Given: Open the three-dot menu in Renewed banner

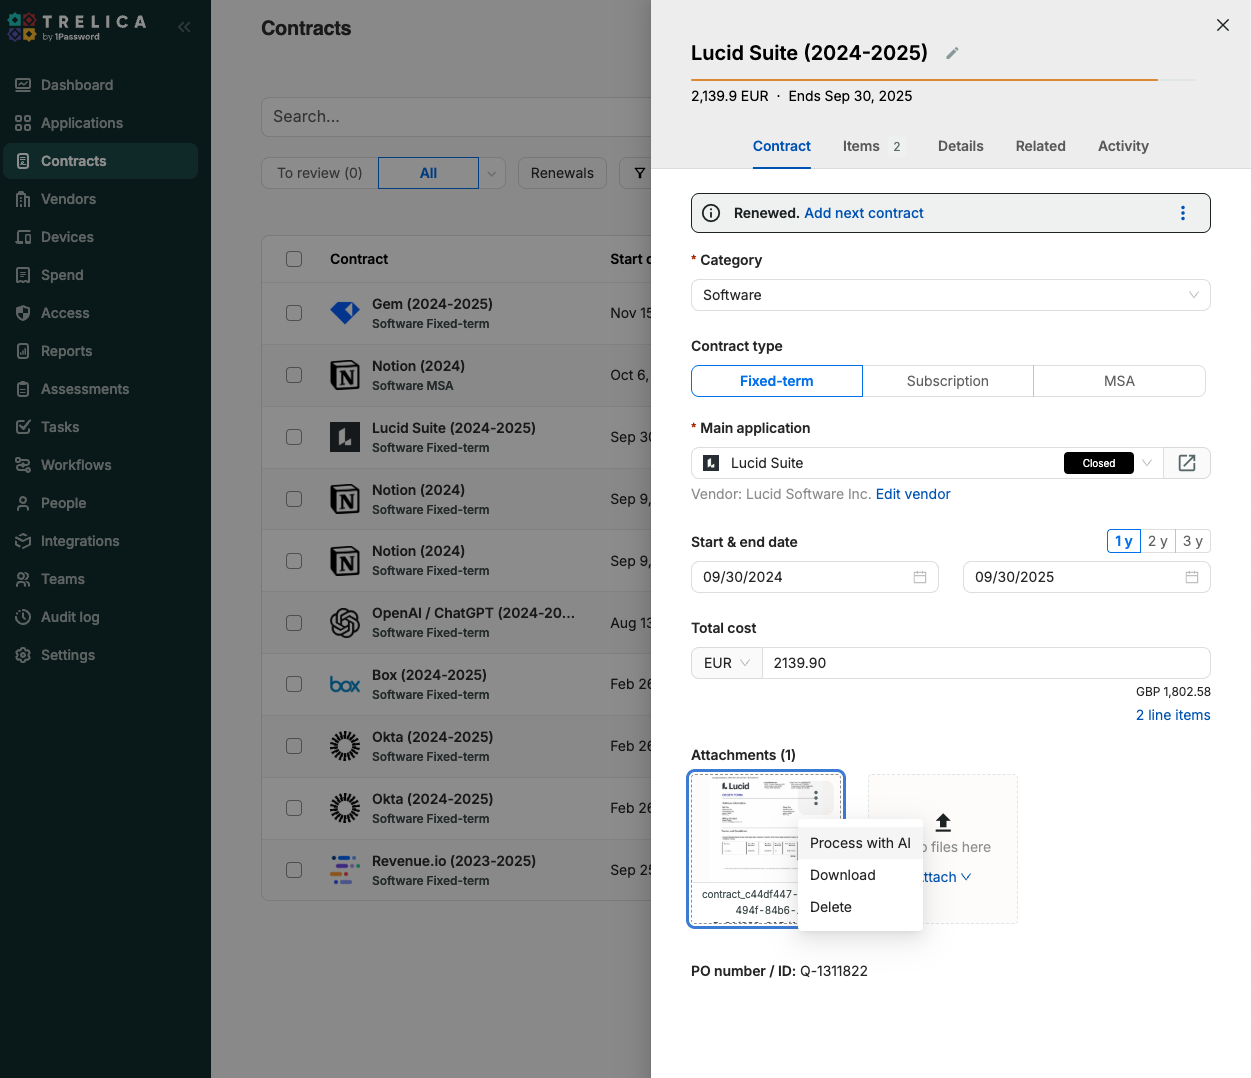Looking at the screenshot, I should (x=1182, y=213).
